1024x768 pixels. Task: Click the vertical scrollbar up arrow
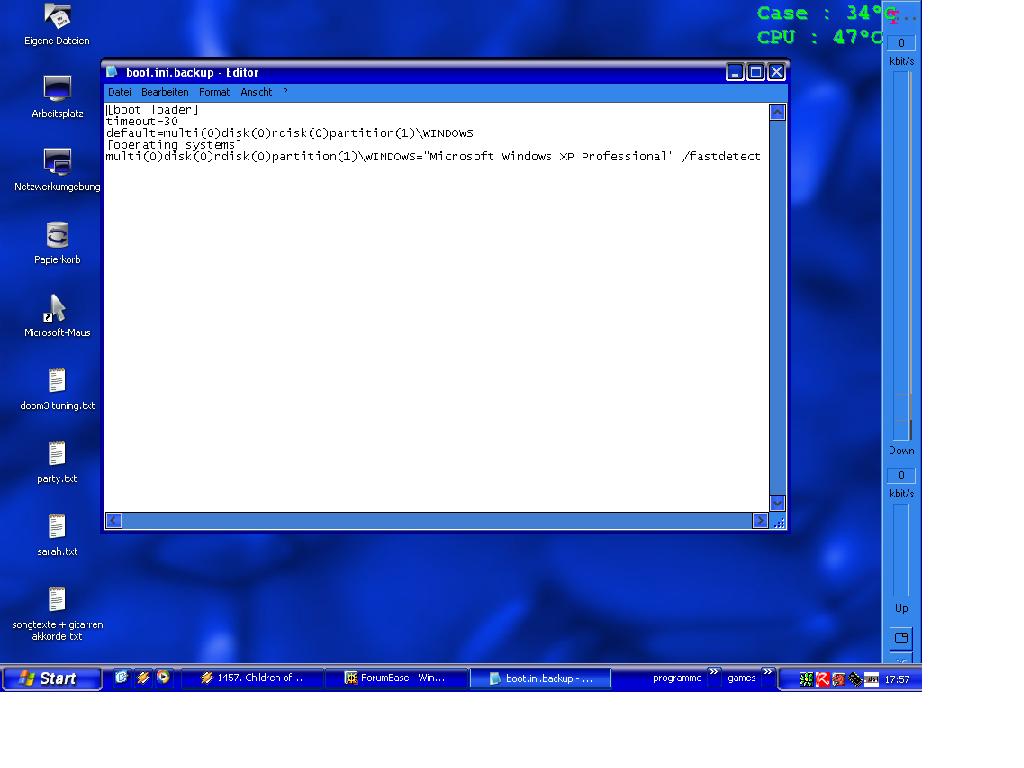click(777, 112)
